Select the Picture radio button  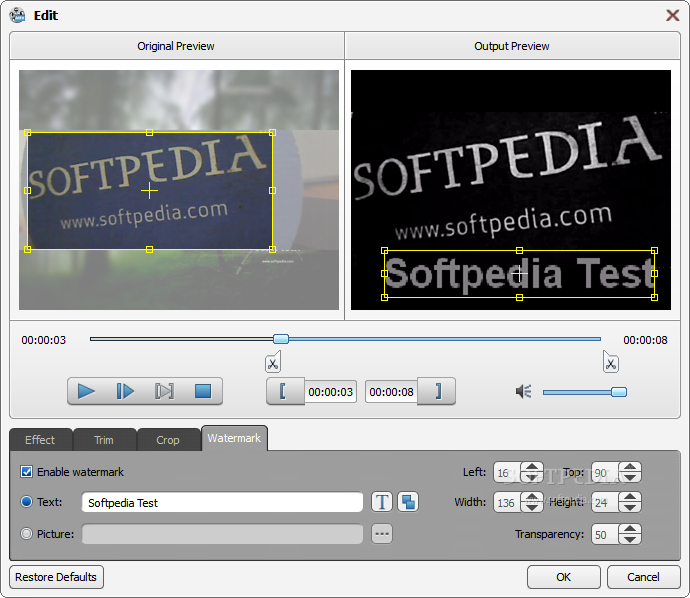(x=26, y=534)
